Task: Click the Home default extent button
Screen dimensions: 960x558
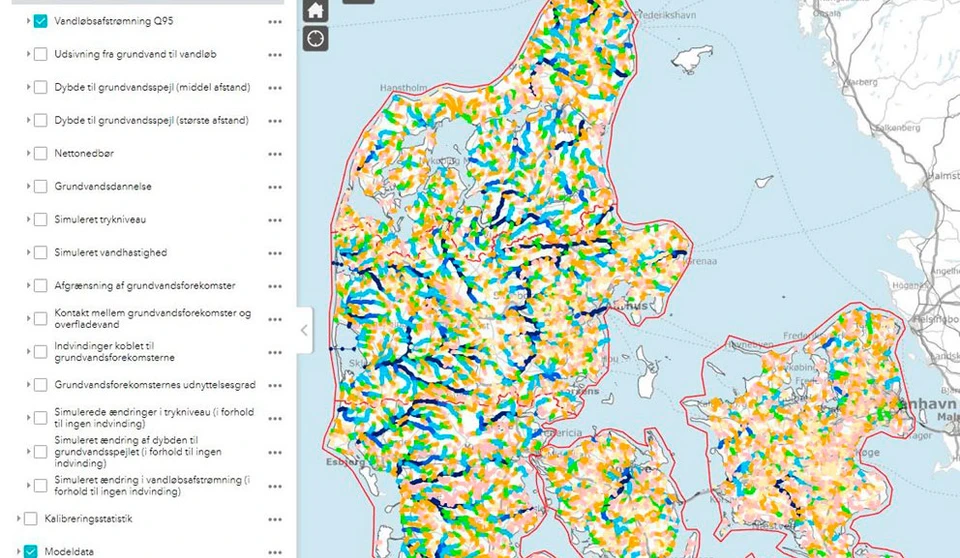Action: [x=315, y=10]
